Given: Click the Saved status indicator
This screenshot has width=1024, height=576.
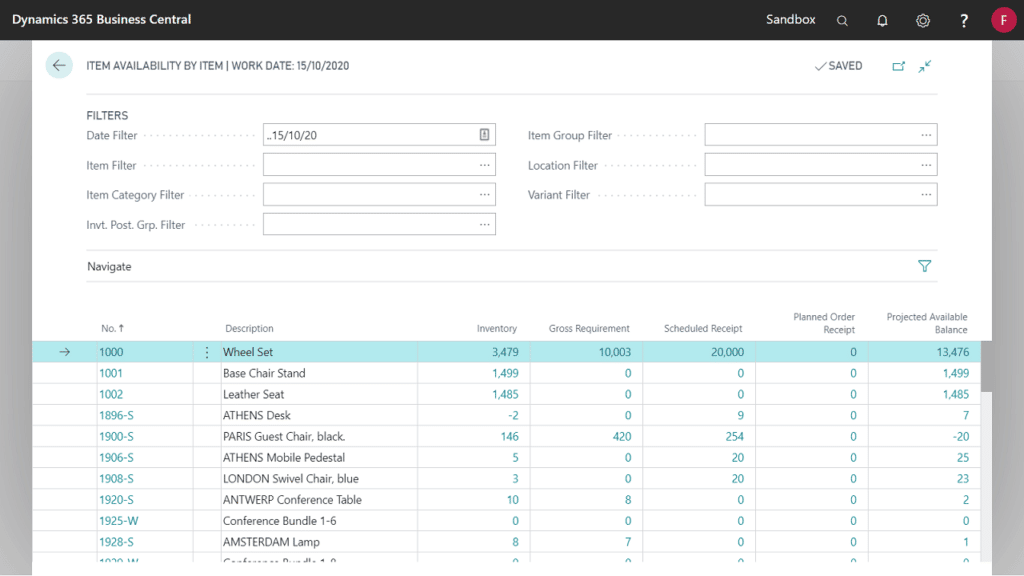Looking at the screenshot, I should tap(838, 65).
